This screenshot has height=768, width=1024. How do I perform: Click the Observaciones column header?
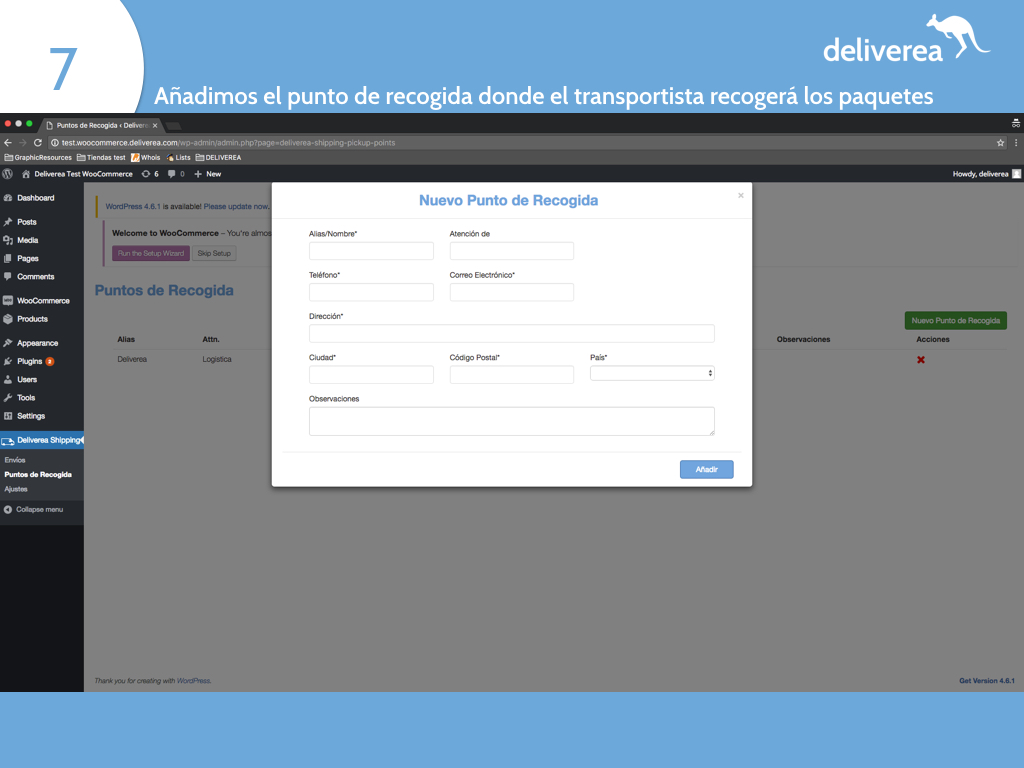pos(803,340)
